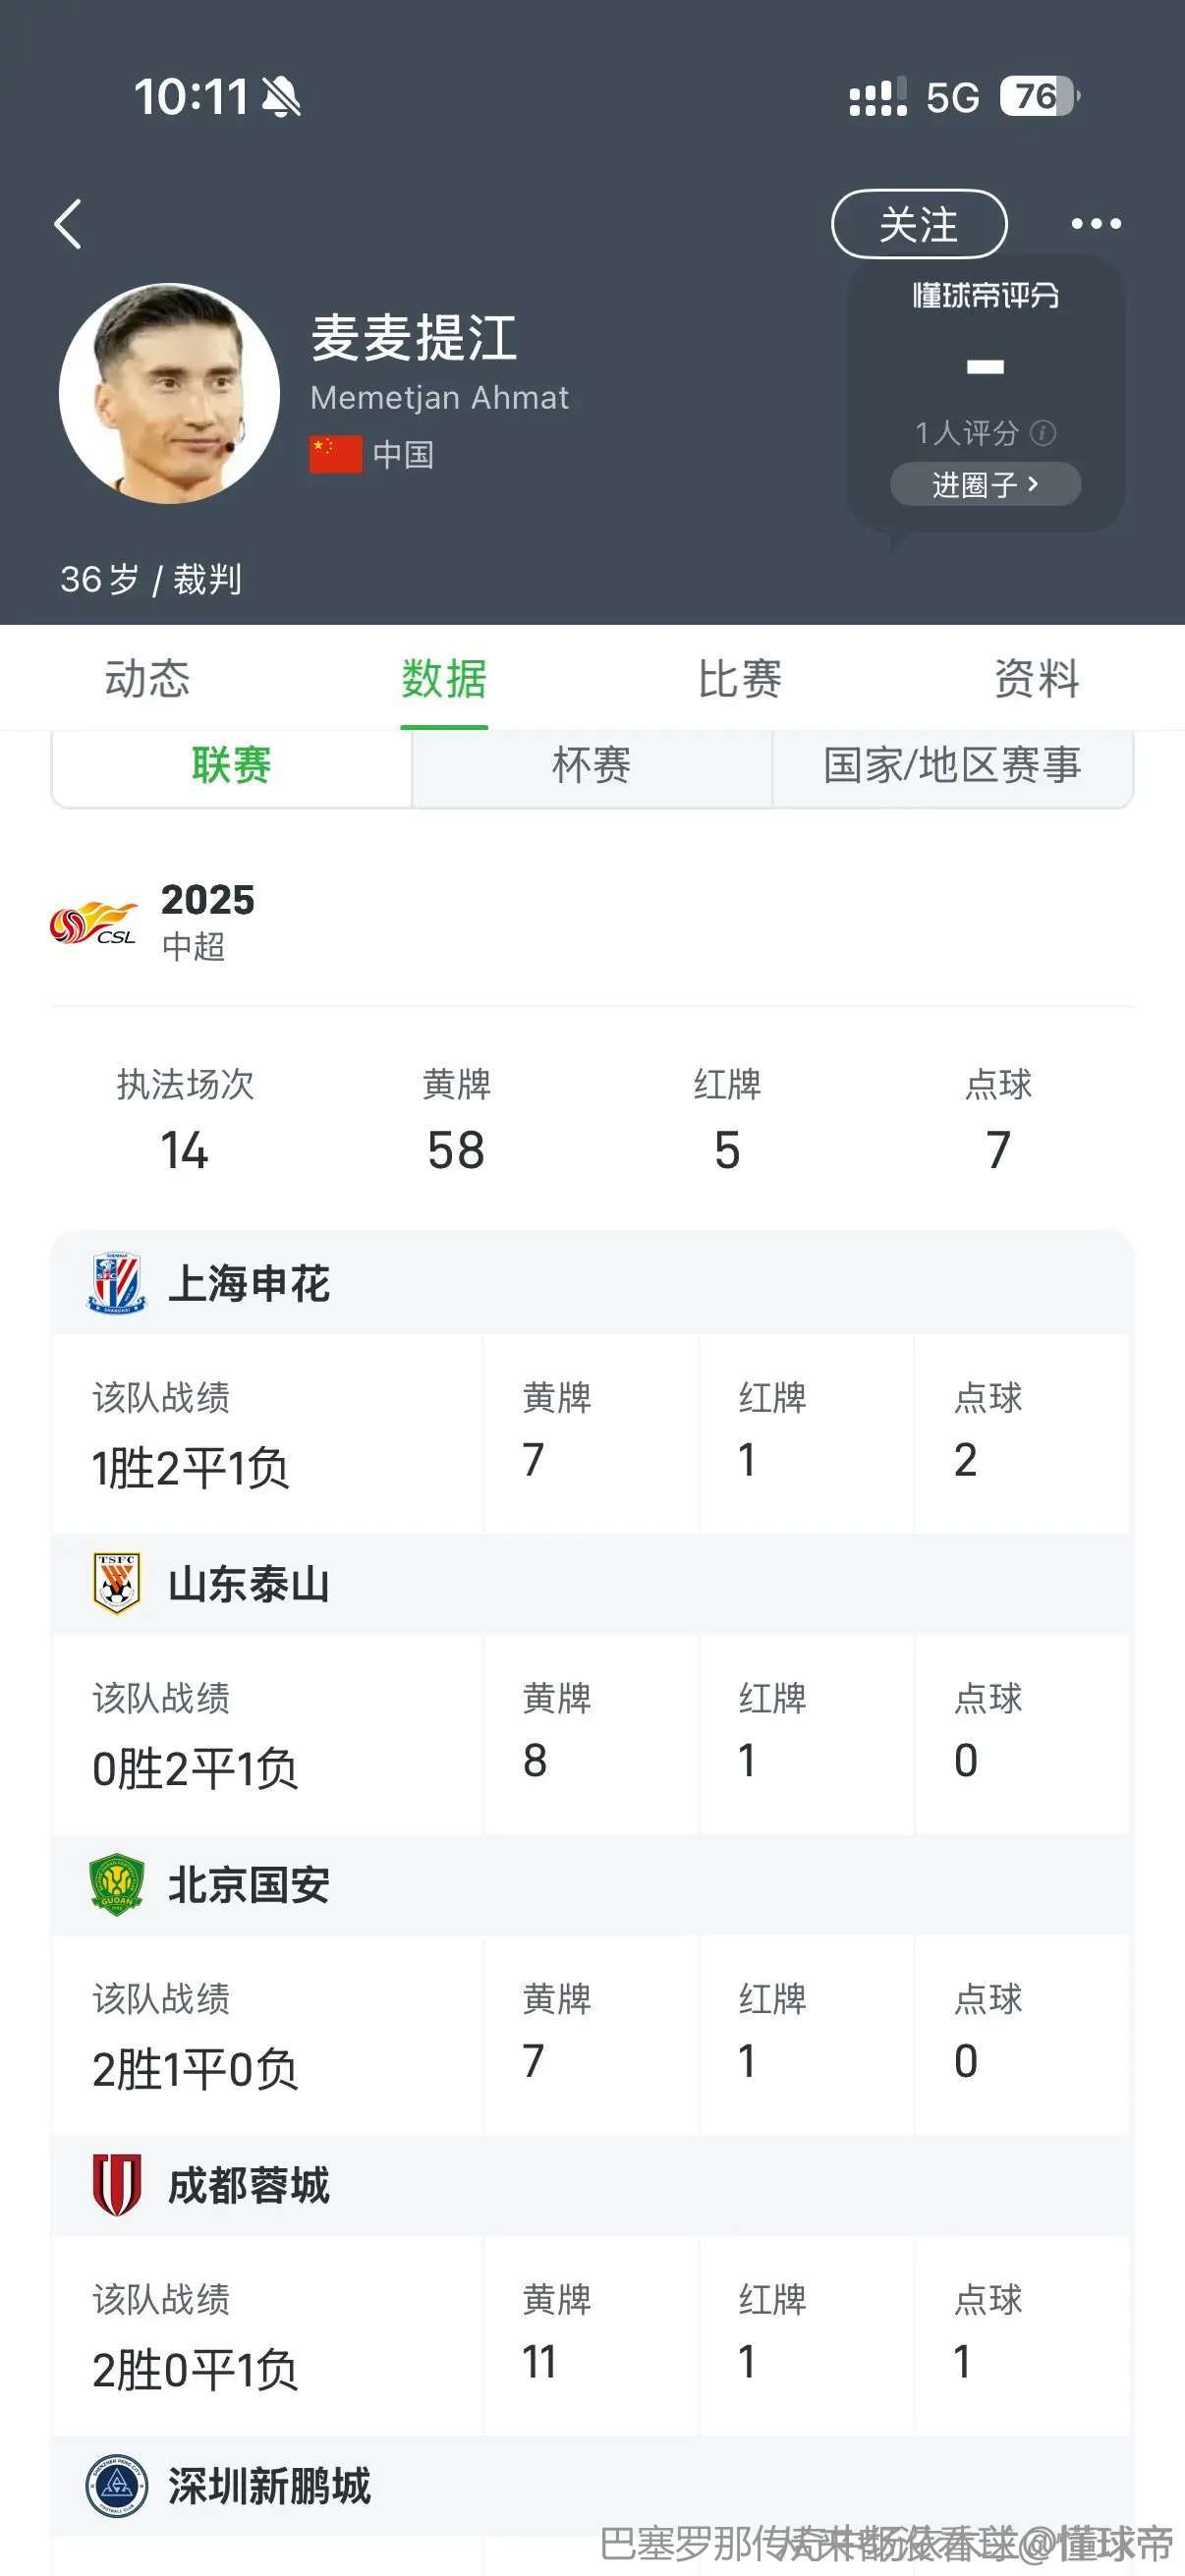Select the 国家/地区赛事 segment
The width and height of the screenshot is (1185, 2576).
pyautogui.click(x=951, y=766)
